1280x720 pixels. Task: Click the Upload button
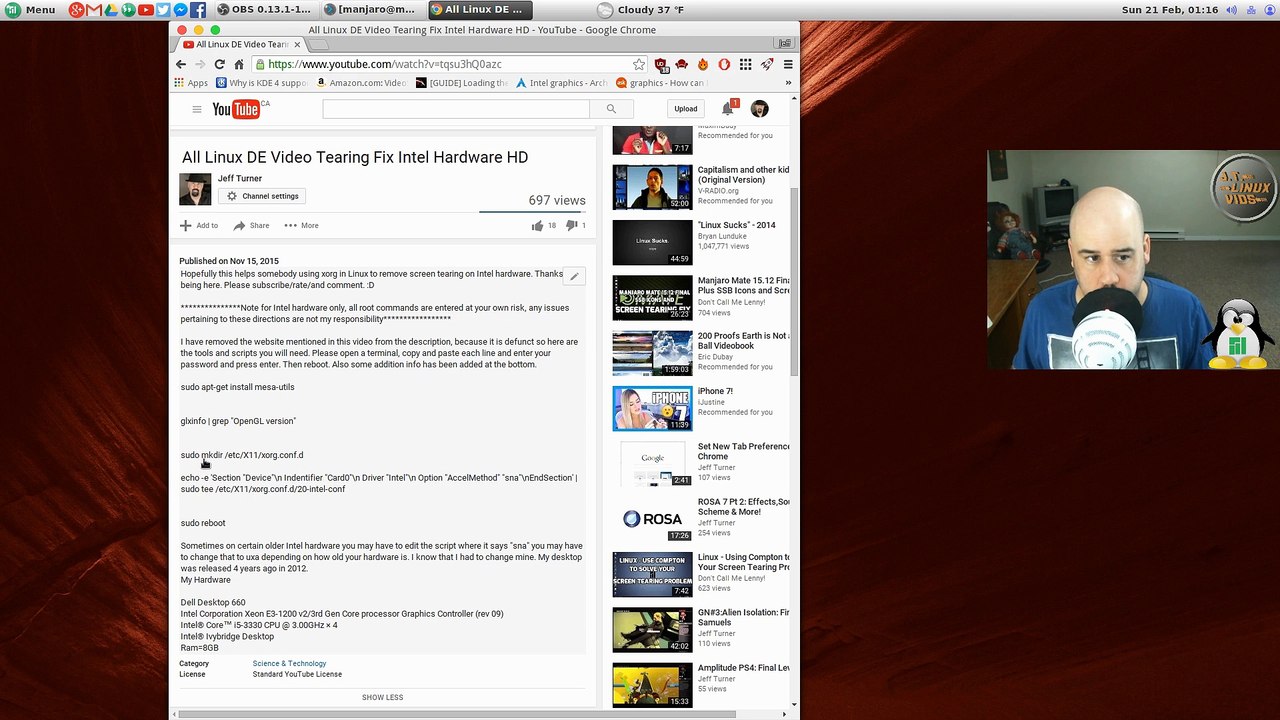[x=686, y=109]
